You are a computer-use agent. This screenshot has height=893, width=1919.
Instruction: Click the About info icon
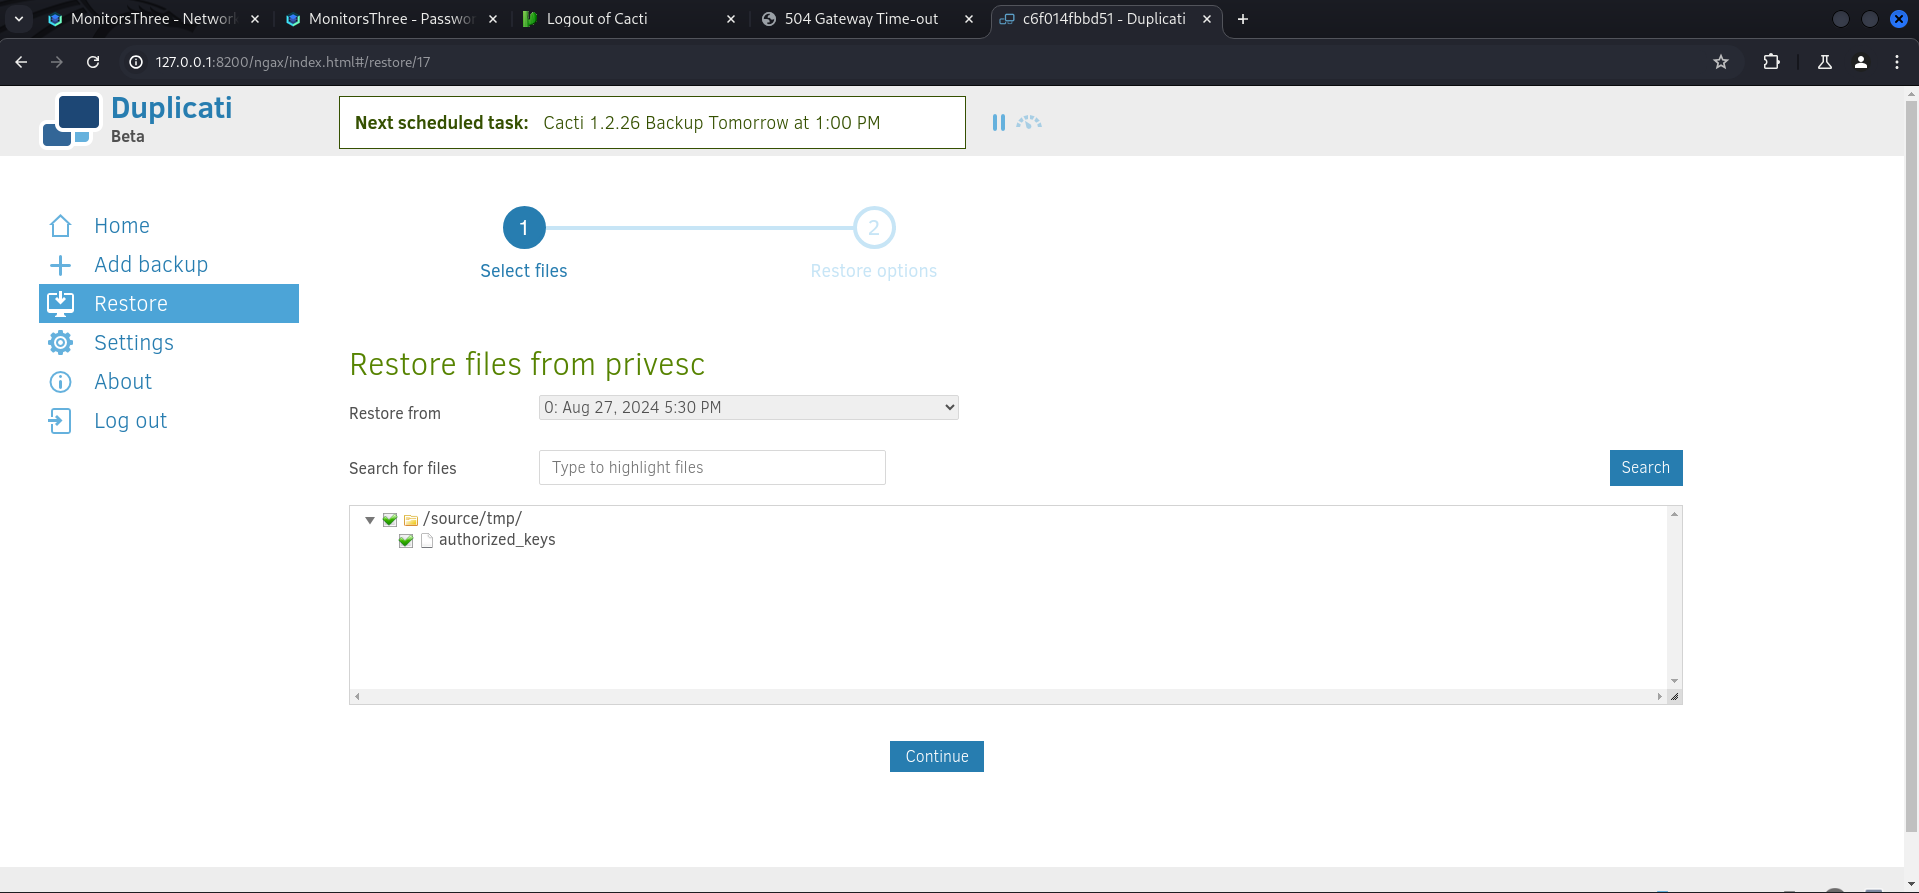60,382
